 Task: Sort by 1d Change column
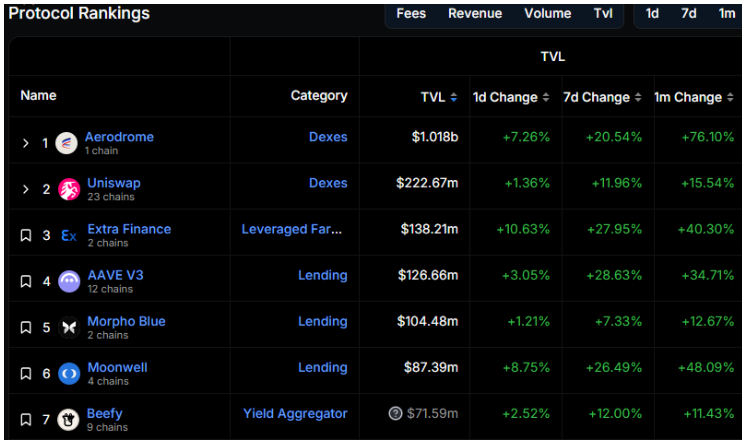[511, 97]
